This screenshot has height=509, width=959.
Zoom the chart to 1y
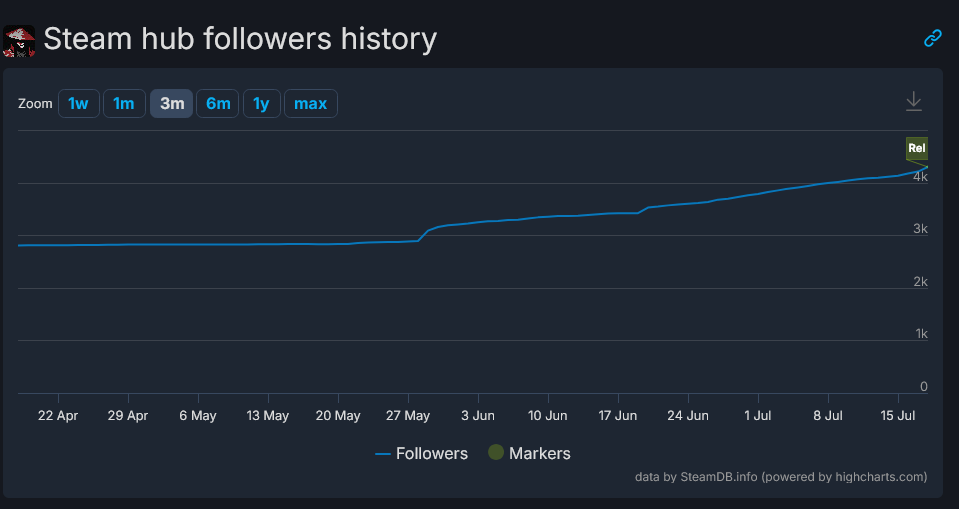pos(261,103)
